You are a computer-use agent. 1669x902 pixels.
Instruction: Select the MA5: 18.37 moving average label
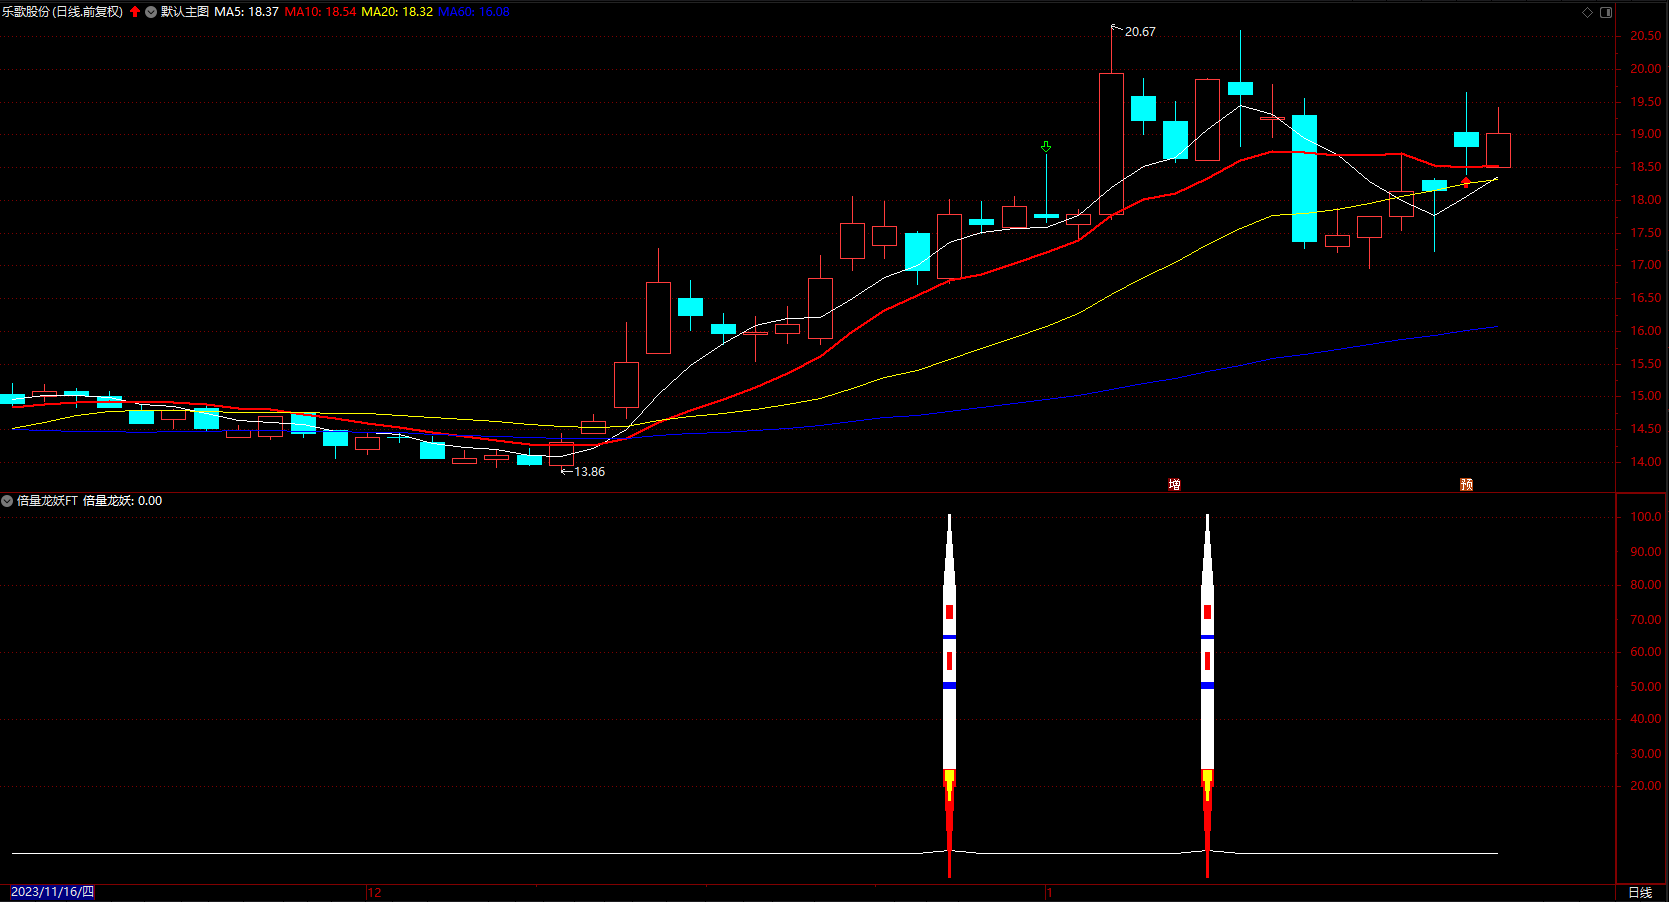[247, 12]
